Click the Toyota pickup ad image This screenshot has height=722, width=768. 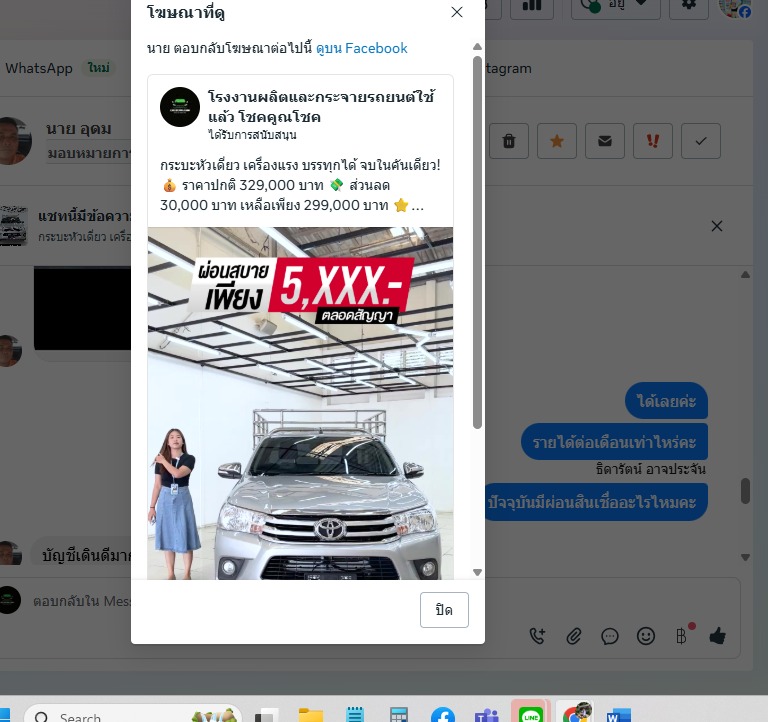coord(300,403)
